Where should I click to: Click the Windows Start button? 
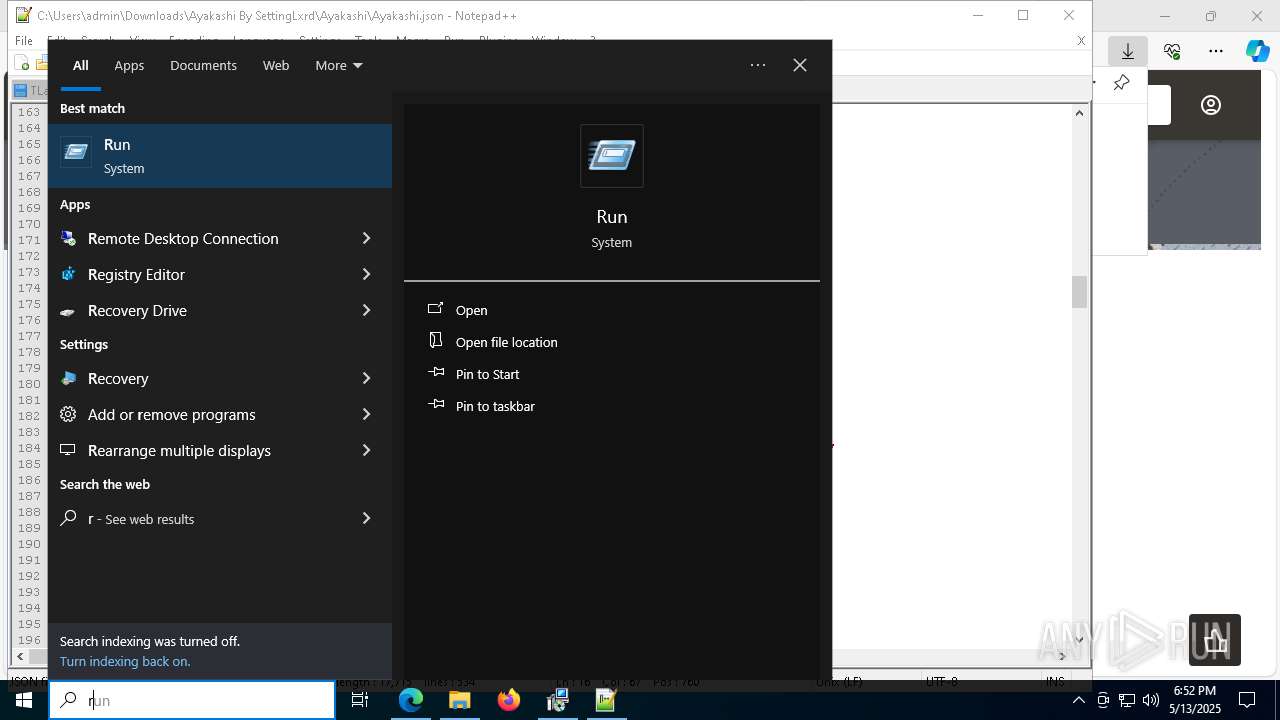pyautogui.click(x=24, y=700)
